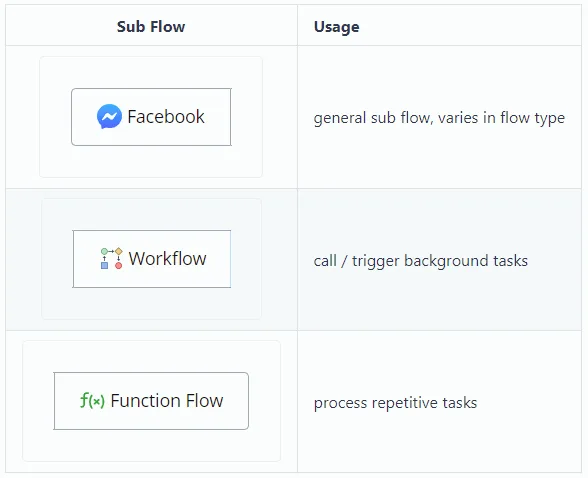Image resolution: width=588 pixels, height=478 pixels.
Task: Click the Function Flow image card thumbnail
Action: pos(152,401)
